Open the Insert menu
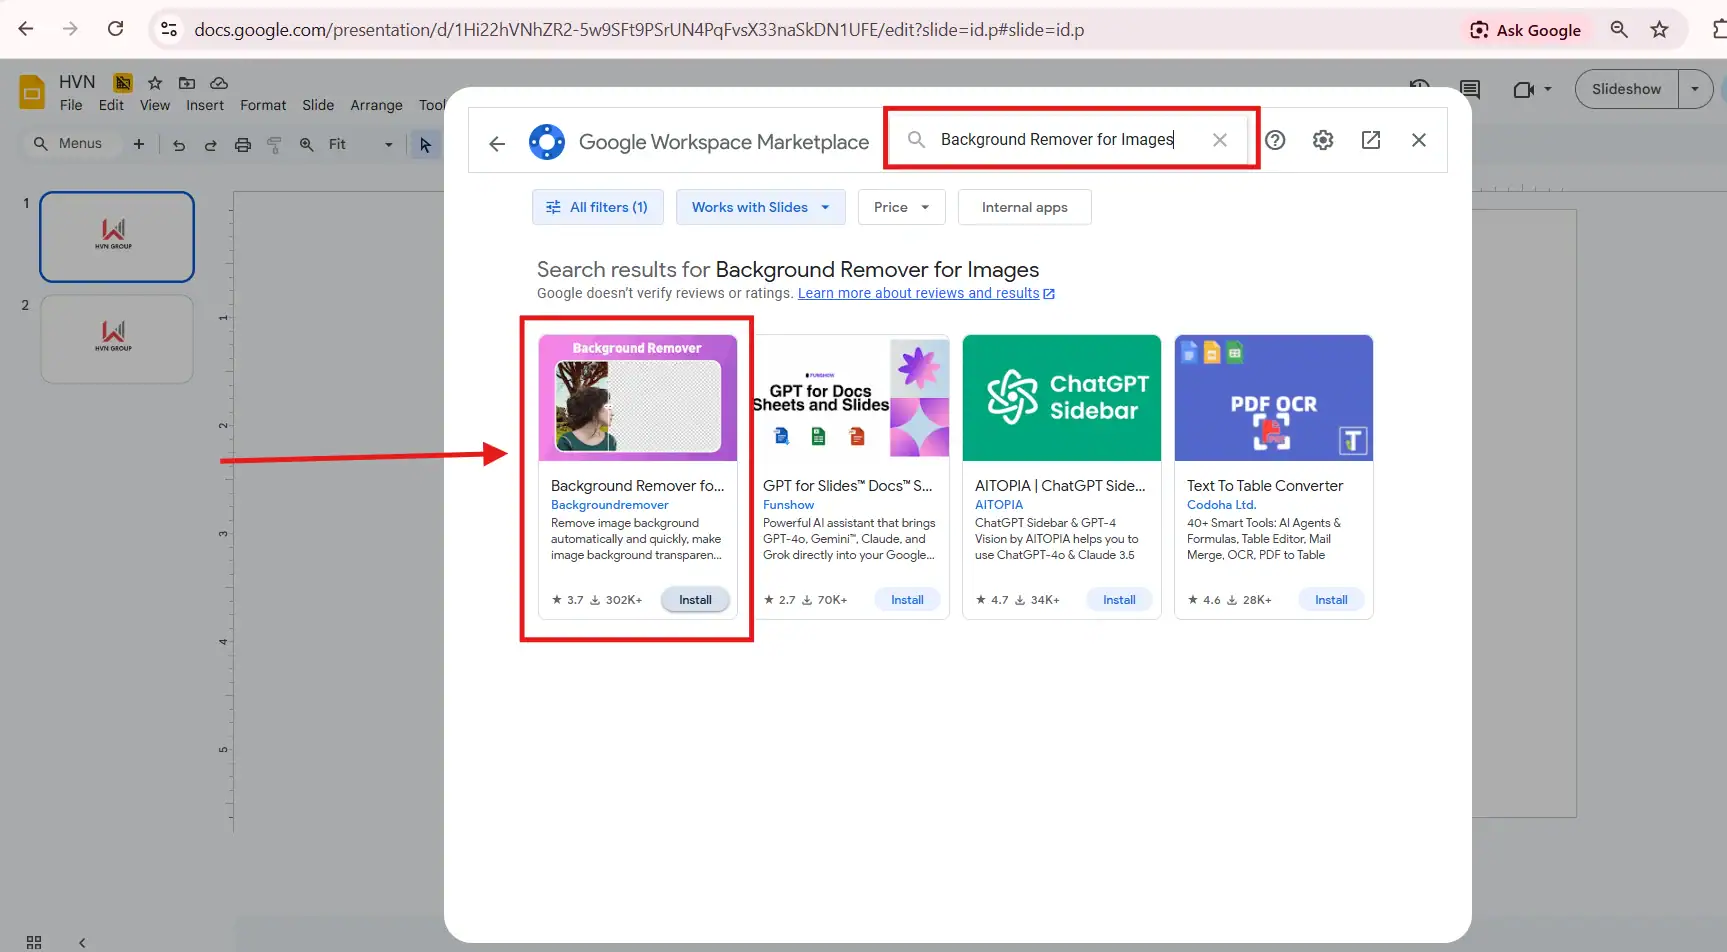This screenshot has width=1727, height=952. [x=205, y=105]
